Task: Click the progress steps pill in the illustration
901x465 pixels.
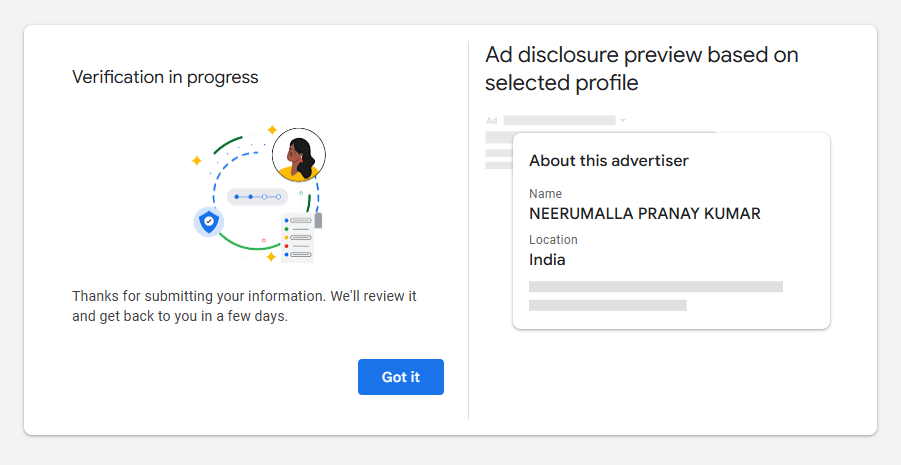Action: pyautogui.click(x=257, y=197)
